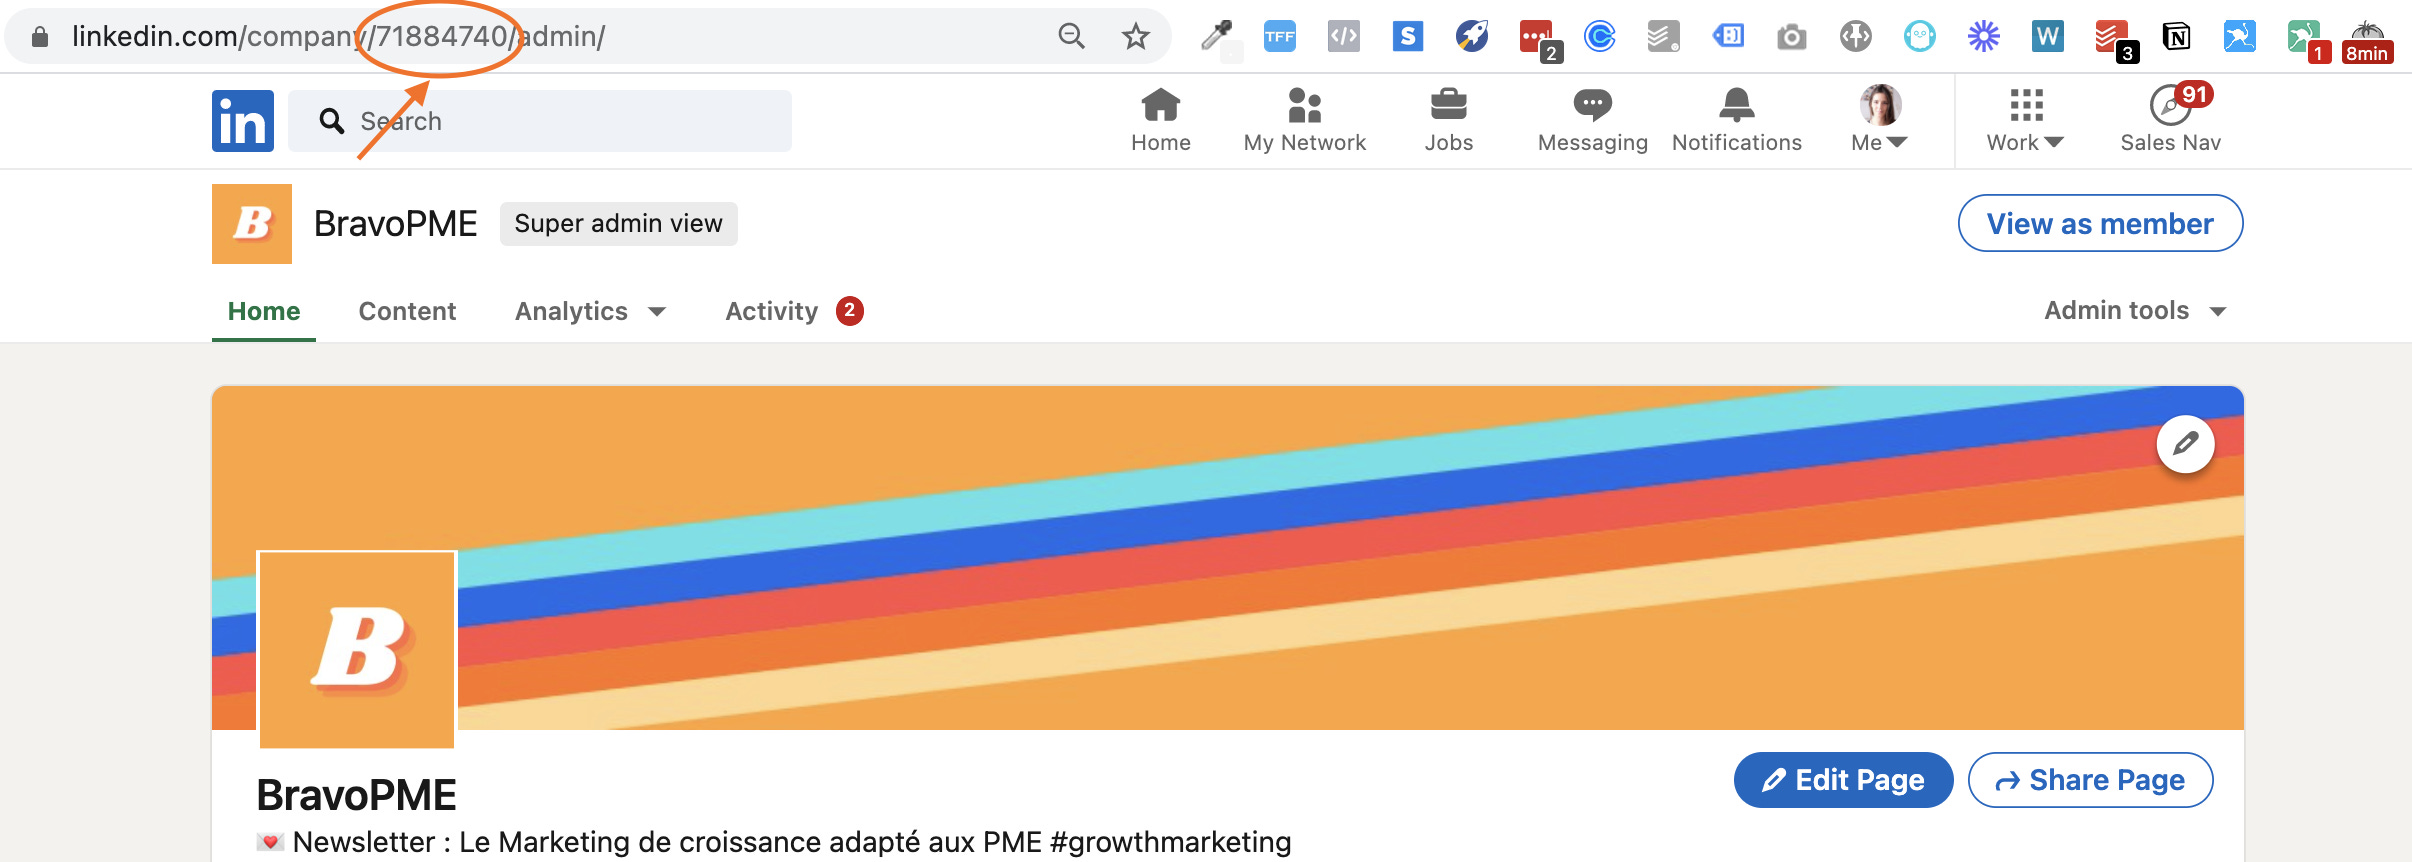The image size is (2412, 862).
Task: Open the gray stacked layers extension
Action: pos(1664,37)
